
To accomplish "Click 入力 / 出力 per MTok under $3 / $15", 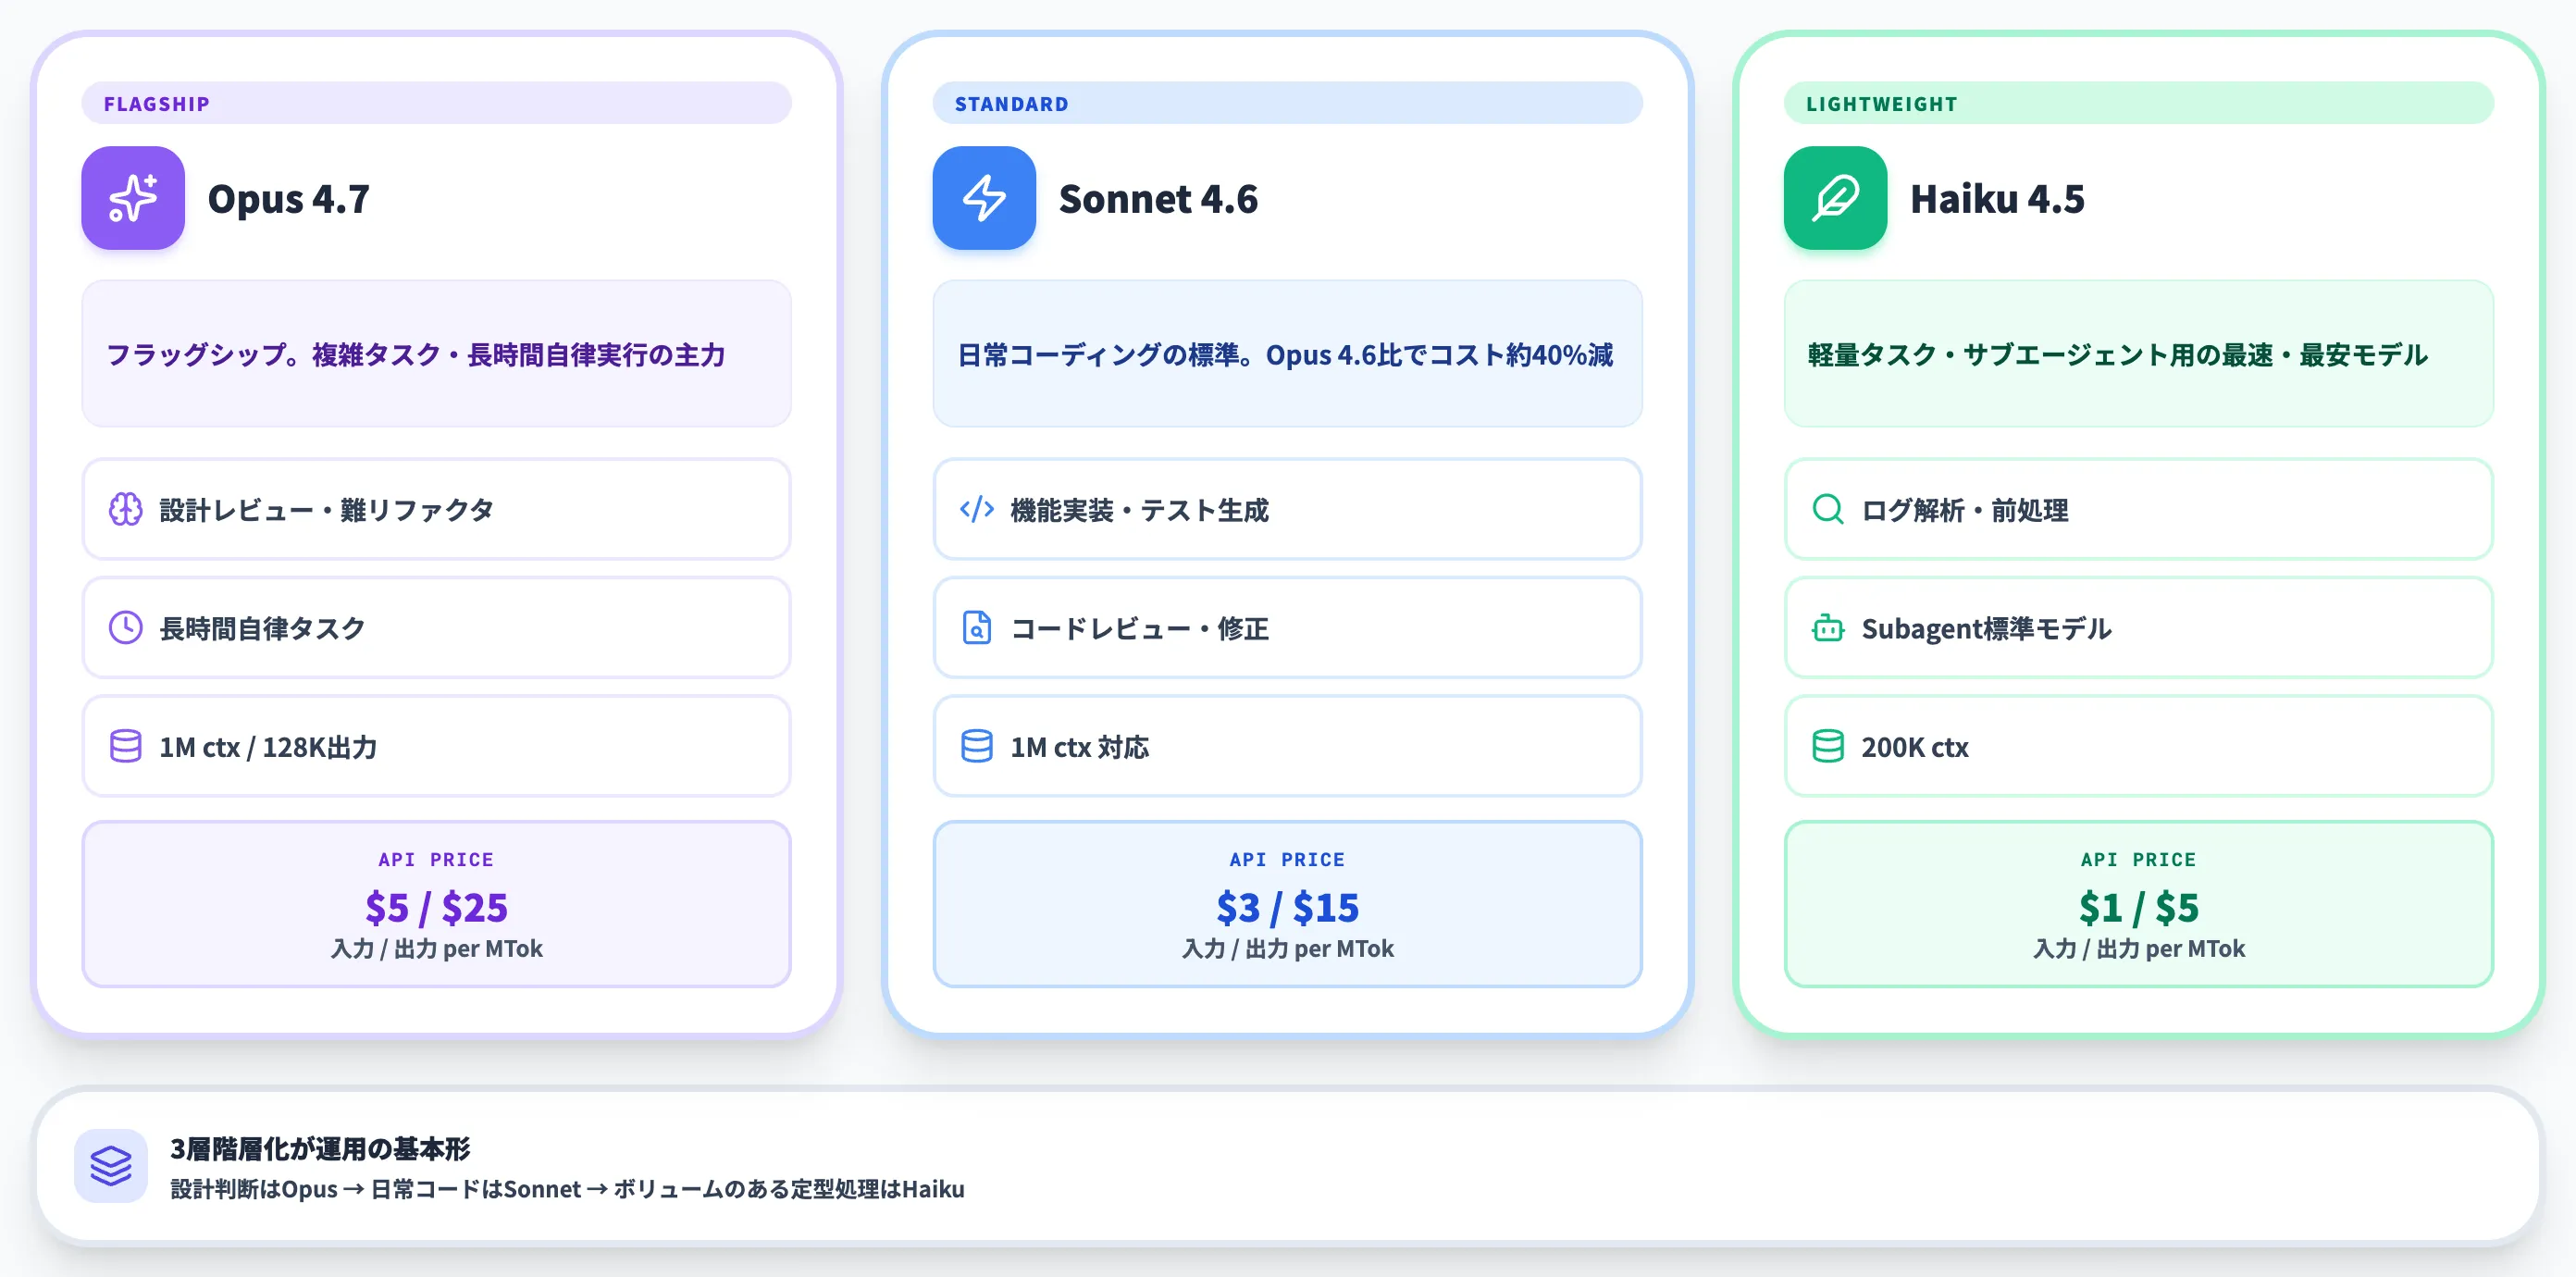I will 1288,948.
